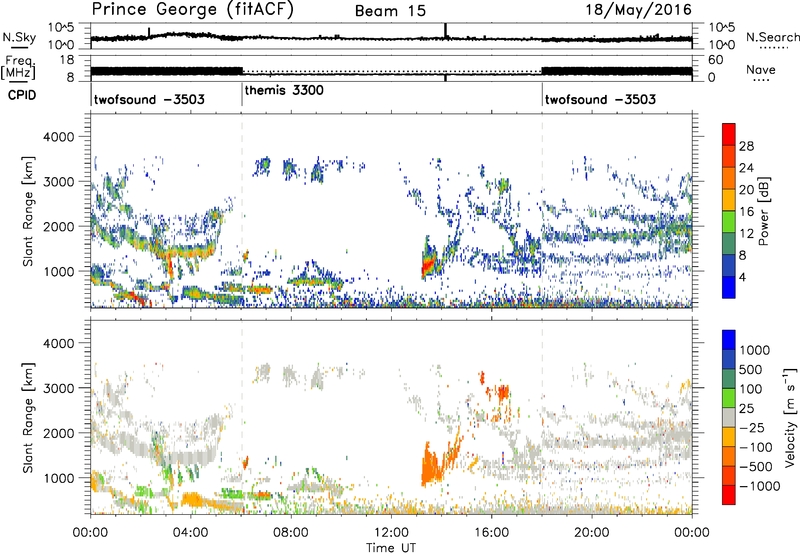The width and height of the screenshot is (800, 554).
Task: Click the "08:00" time axis tick label
Action: [x=290, y=533]
